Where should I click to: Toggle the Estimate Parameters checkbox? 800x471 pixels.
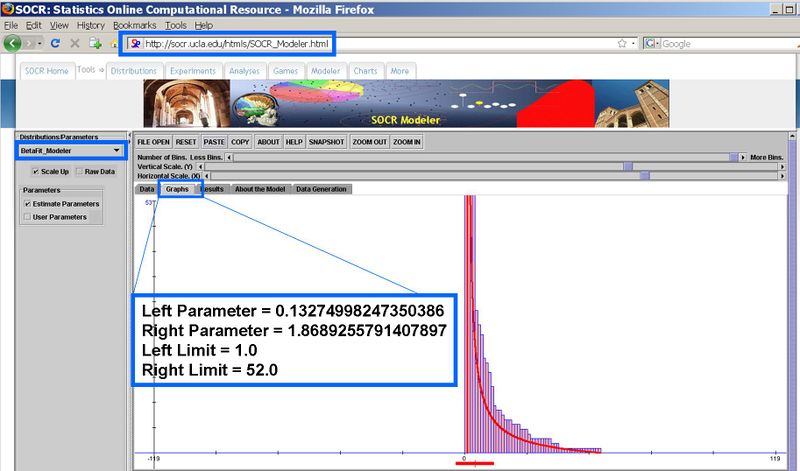[x=28, y=204]
